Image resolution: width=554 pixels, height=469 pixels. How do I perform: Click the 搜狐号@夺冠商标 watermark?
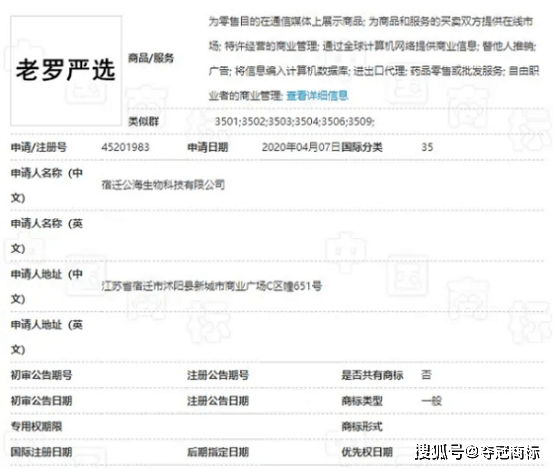(x=478, y=452)
